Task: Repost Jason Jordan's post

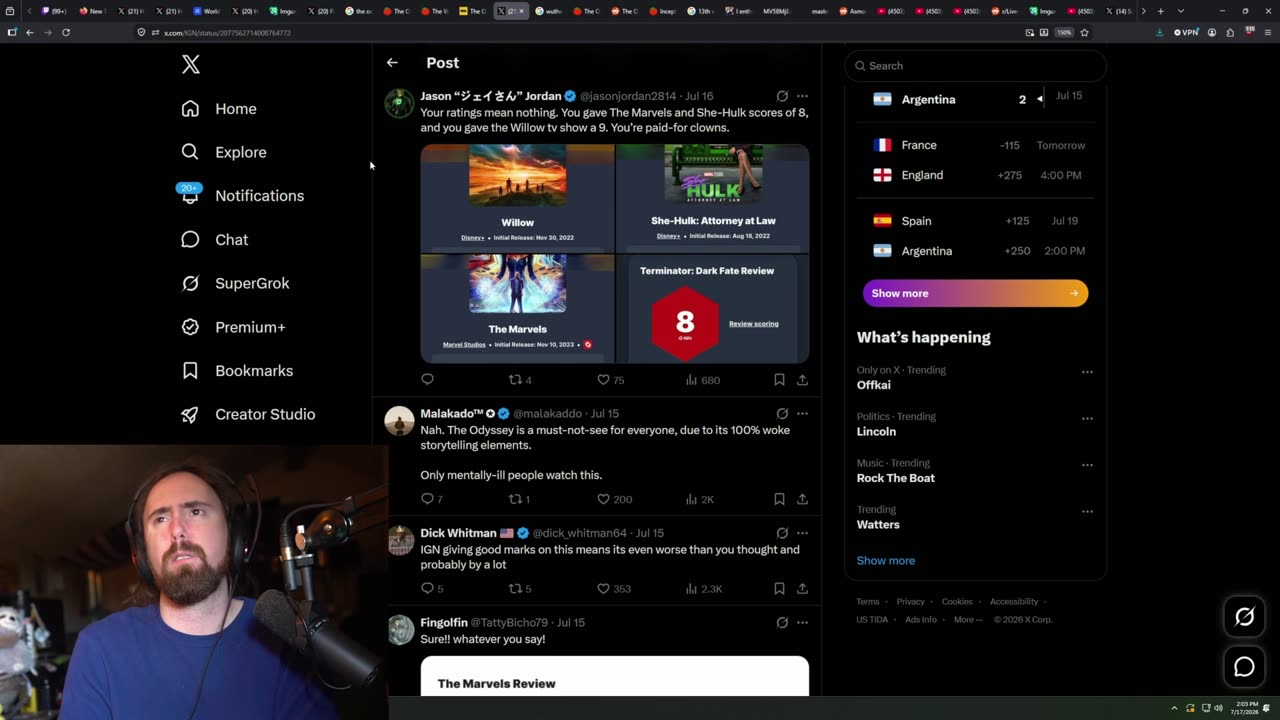Action: coord(520,380)
